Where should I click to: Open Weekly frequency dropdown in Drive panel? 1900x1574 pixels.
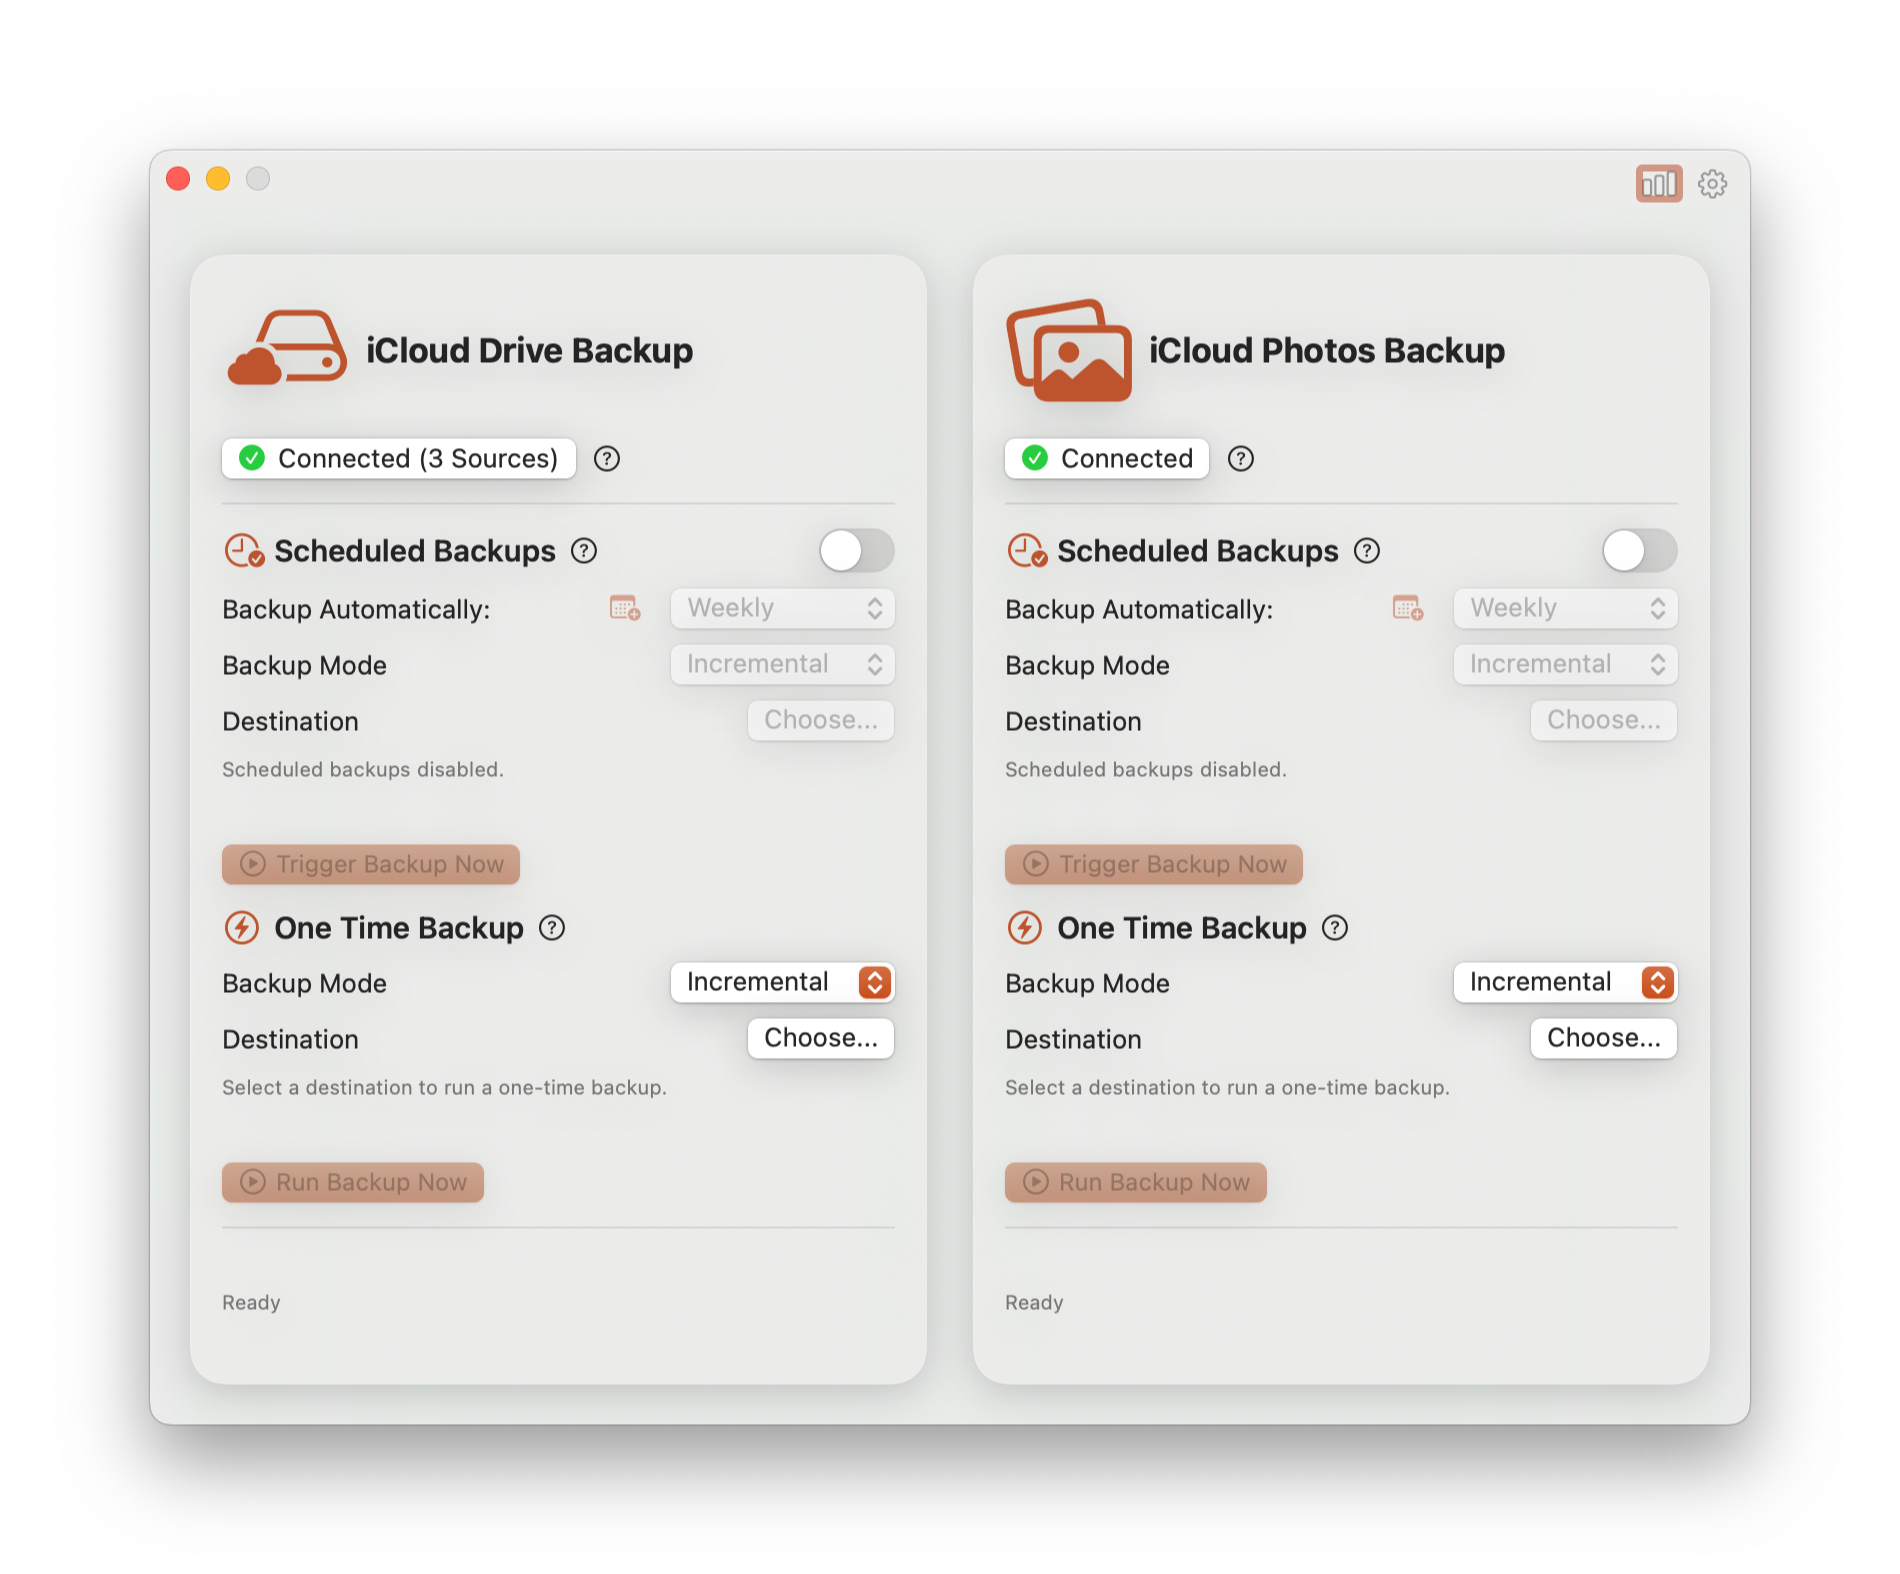point(783,608)
